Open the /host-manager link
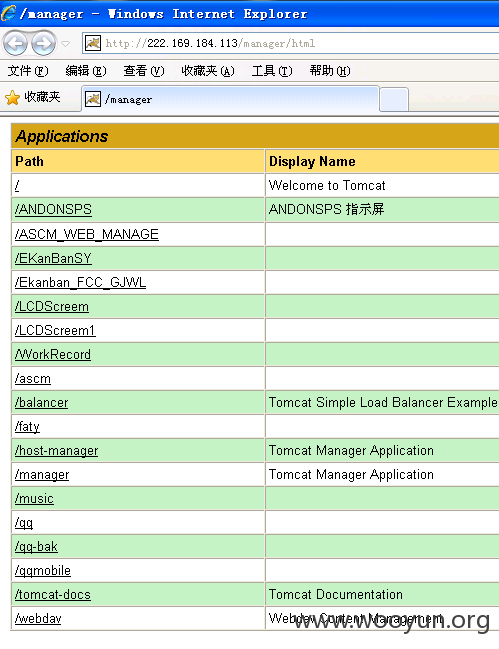This screenshot has height=649, width=499. pos(56,451)
